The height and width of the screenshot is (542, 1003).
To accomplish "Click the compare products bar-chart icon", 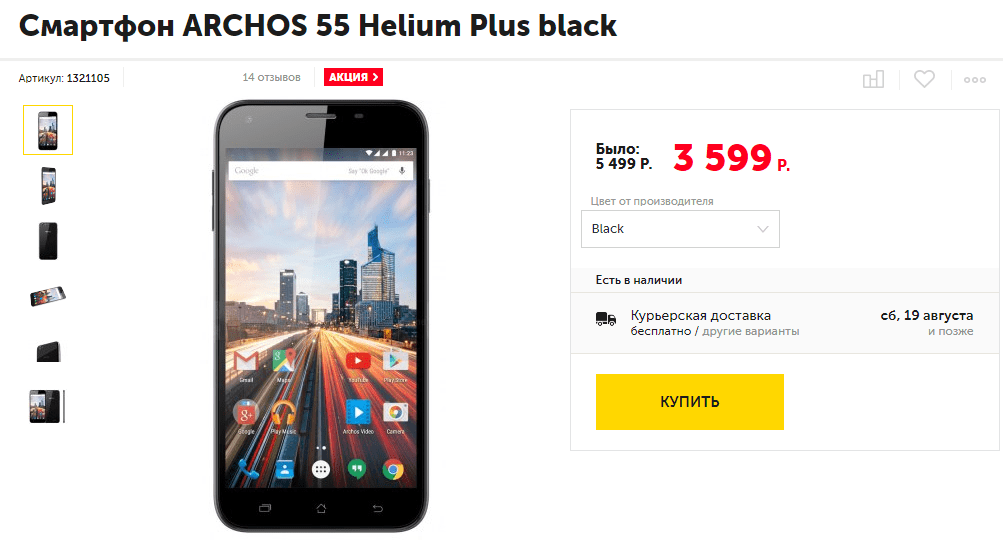I will coord(873,79).
